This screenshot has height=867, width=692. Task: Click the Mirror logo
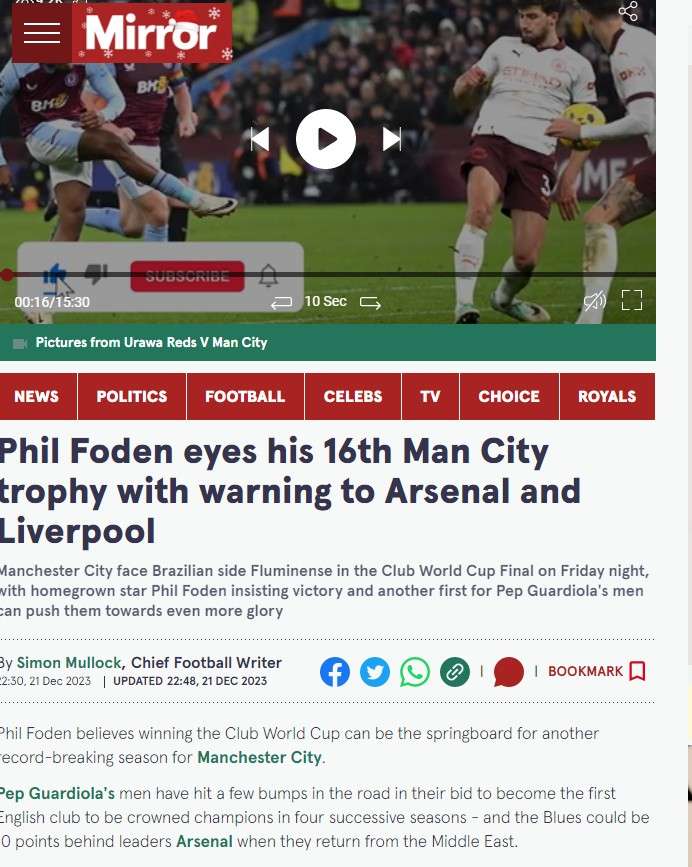pyautogui.click(x=152, y=33)
